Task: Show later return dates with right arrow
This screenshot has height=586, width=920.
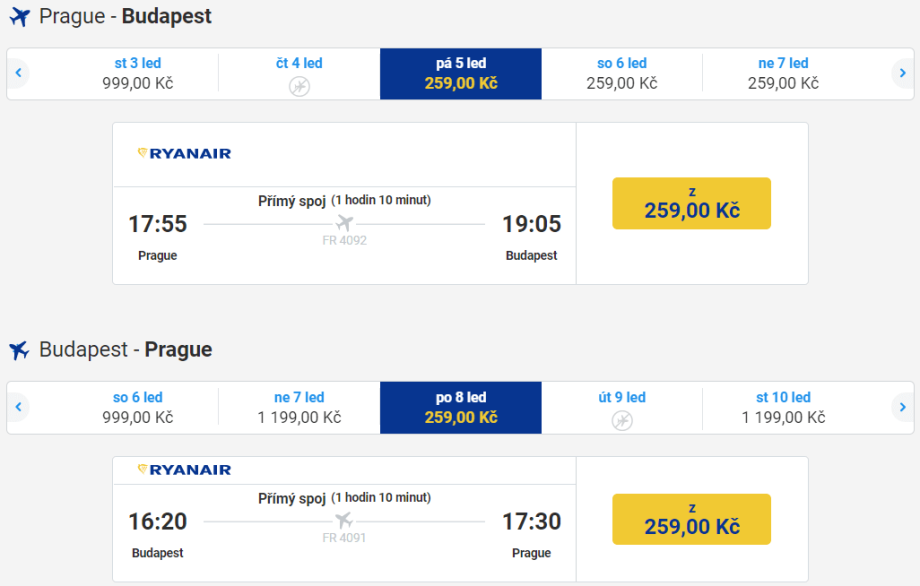Action: click(x=902, y=407)
